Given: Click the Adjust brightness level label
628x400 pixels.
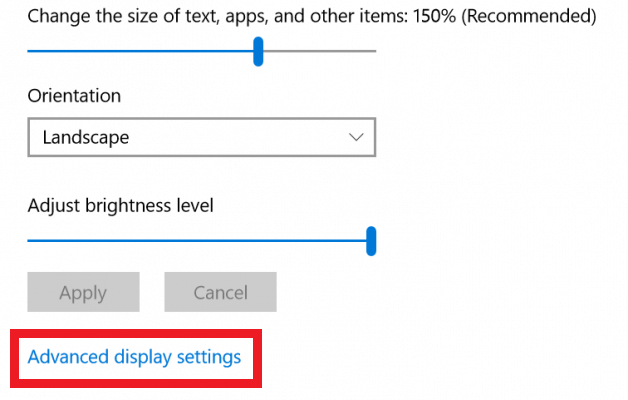Looking at the screenshot, I should (121, 206).
